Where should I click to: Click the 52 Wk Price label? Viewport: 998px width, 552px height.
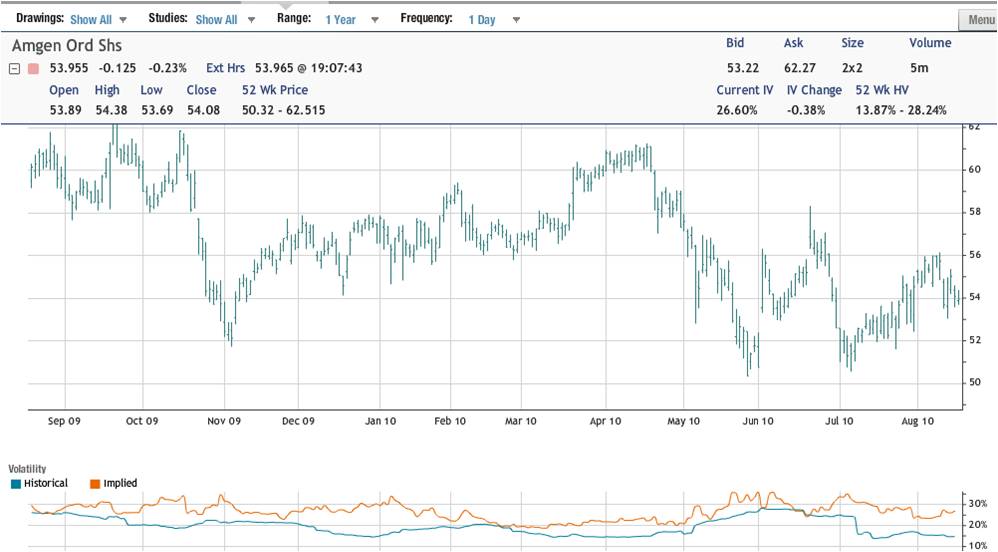tap(275, 90)
